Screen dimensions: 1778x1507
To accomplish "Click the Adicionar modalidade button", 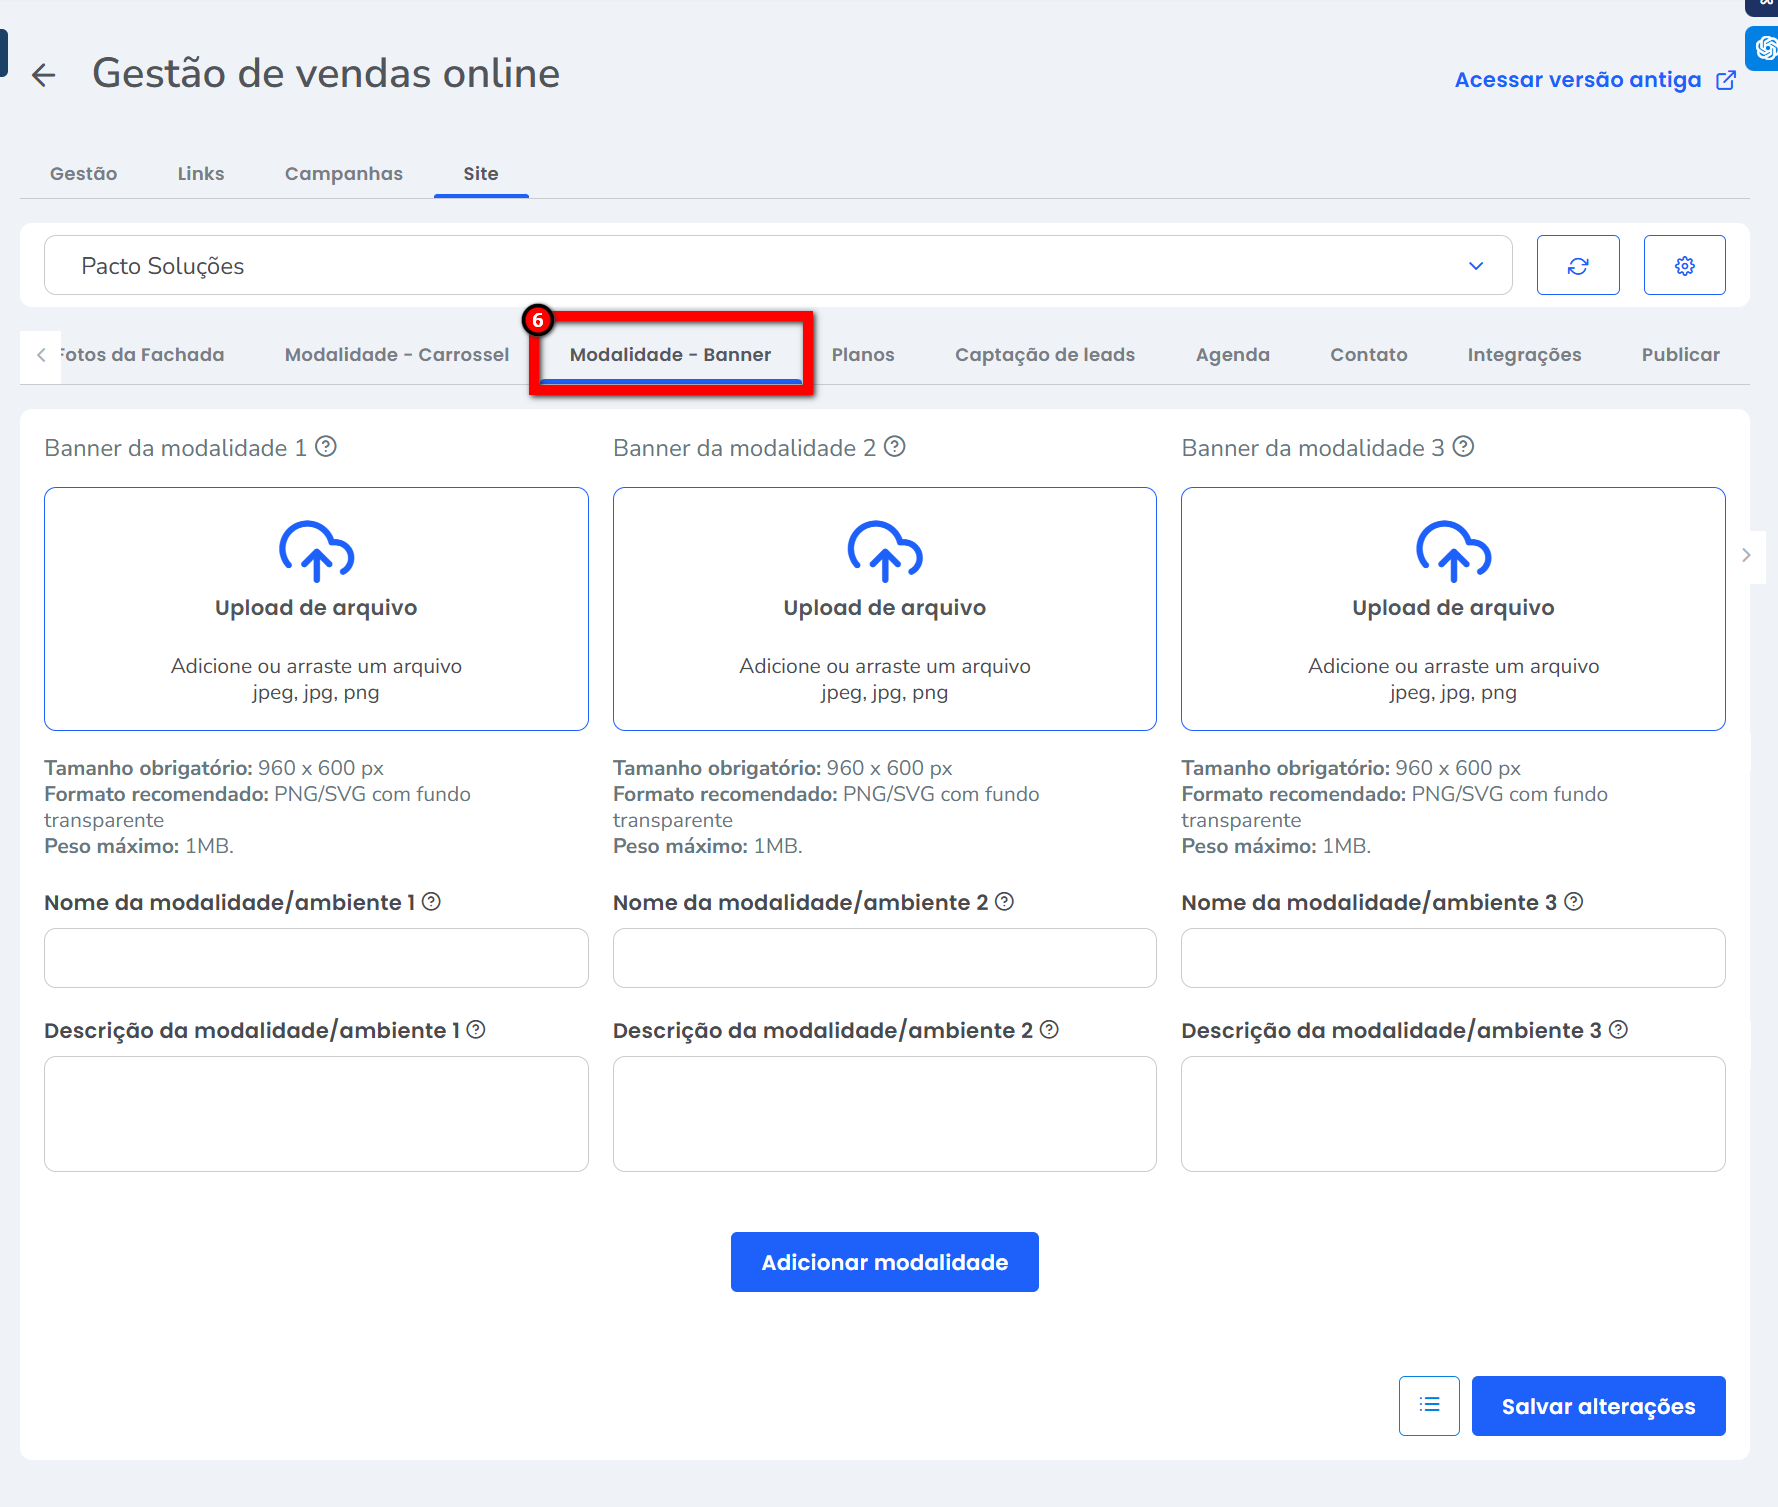I will (884, 1262).
